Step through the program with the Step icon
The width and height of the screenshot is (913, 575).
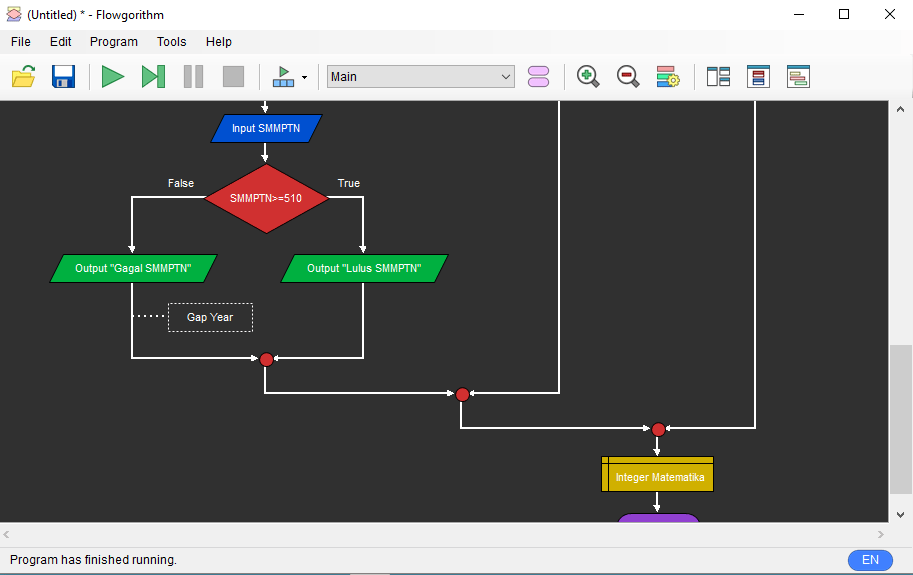(x=153, y=77)
